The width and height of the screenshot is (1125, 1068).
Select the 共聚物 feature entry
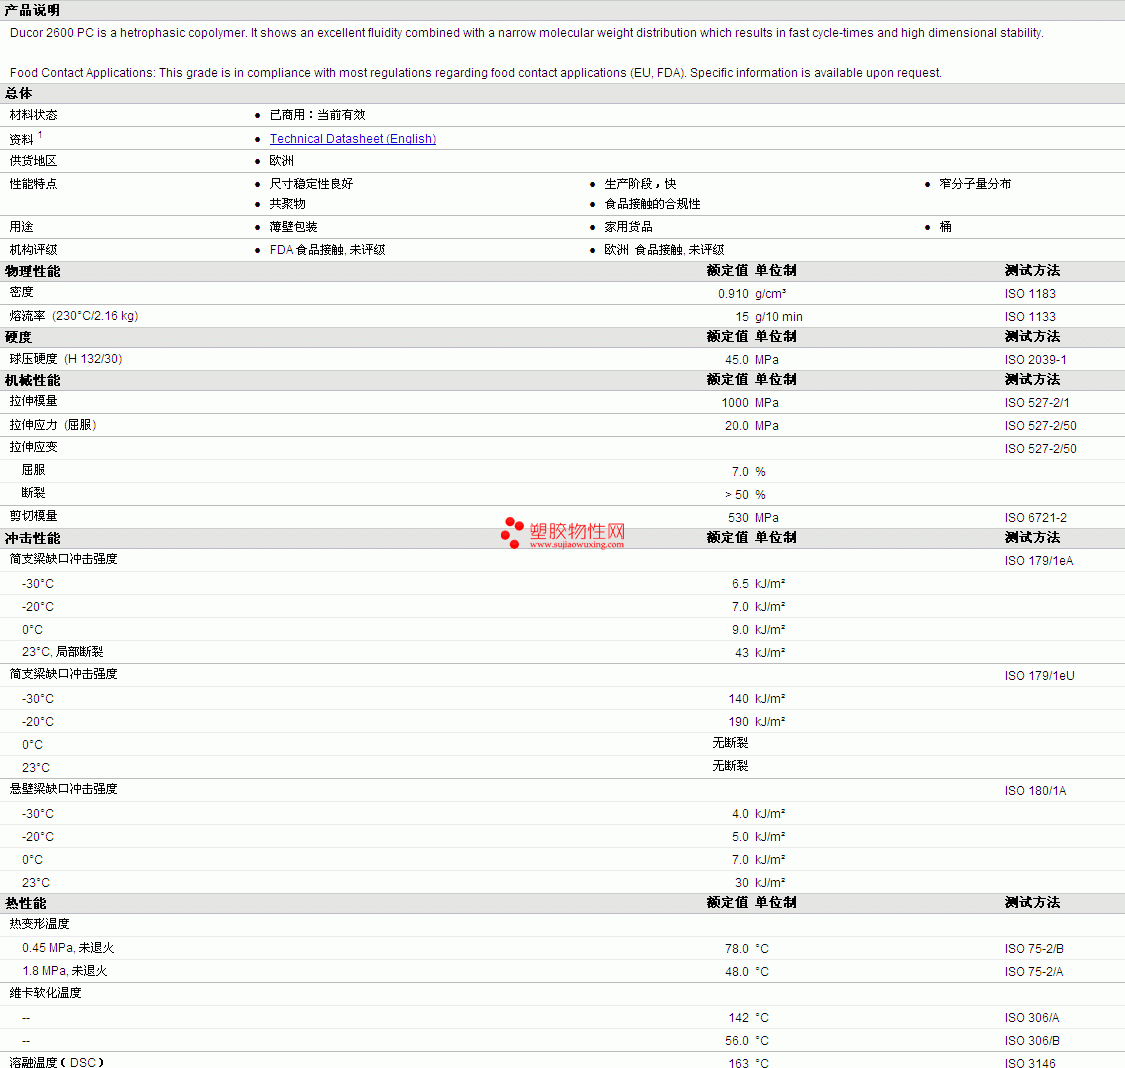287,204
